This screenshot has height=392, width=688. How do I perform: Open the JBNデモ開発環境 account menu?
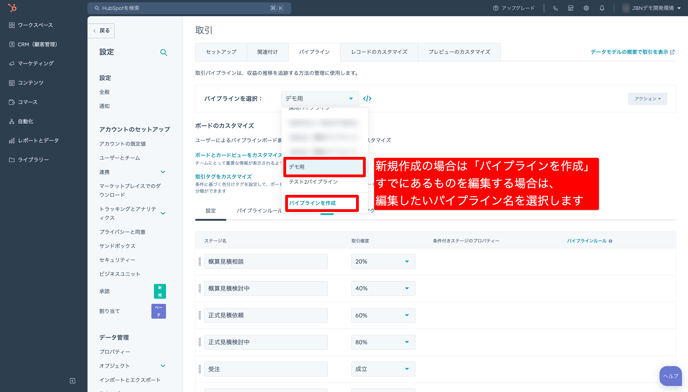click(x=652, y=8)
